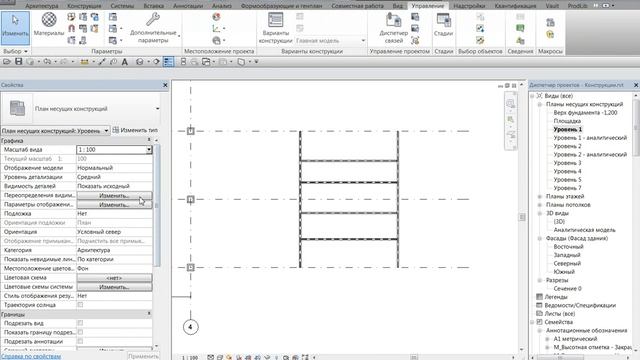Select the Восточный elevation in browser

point(568,247)
